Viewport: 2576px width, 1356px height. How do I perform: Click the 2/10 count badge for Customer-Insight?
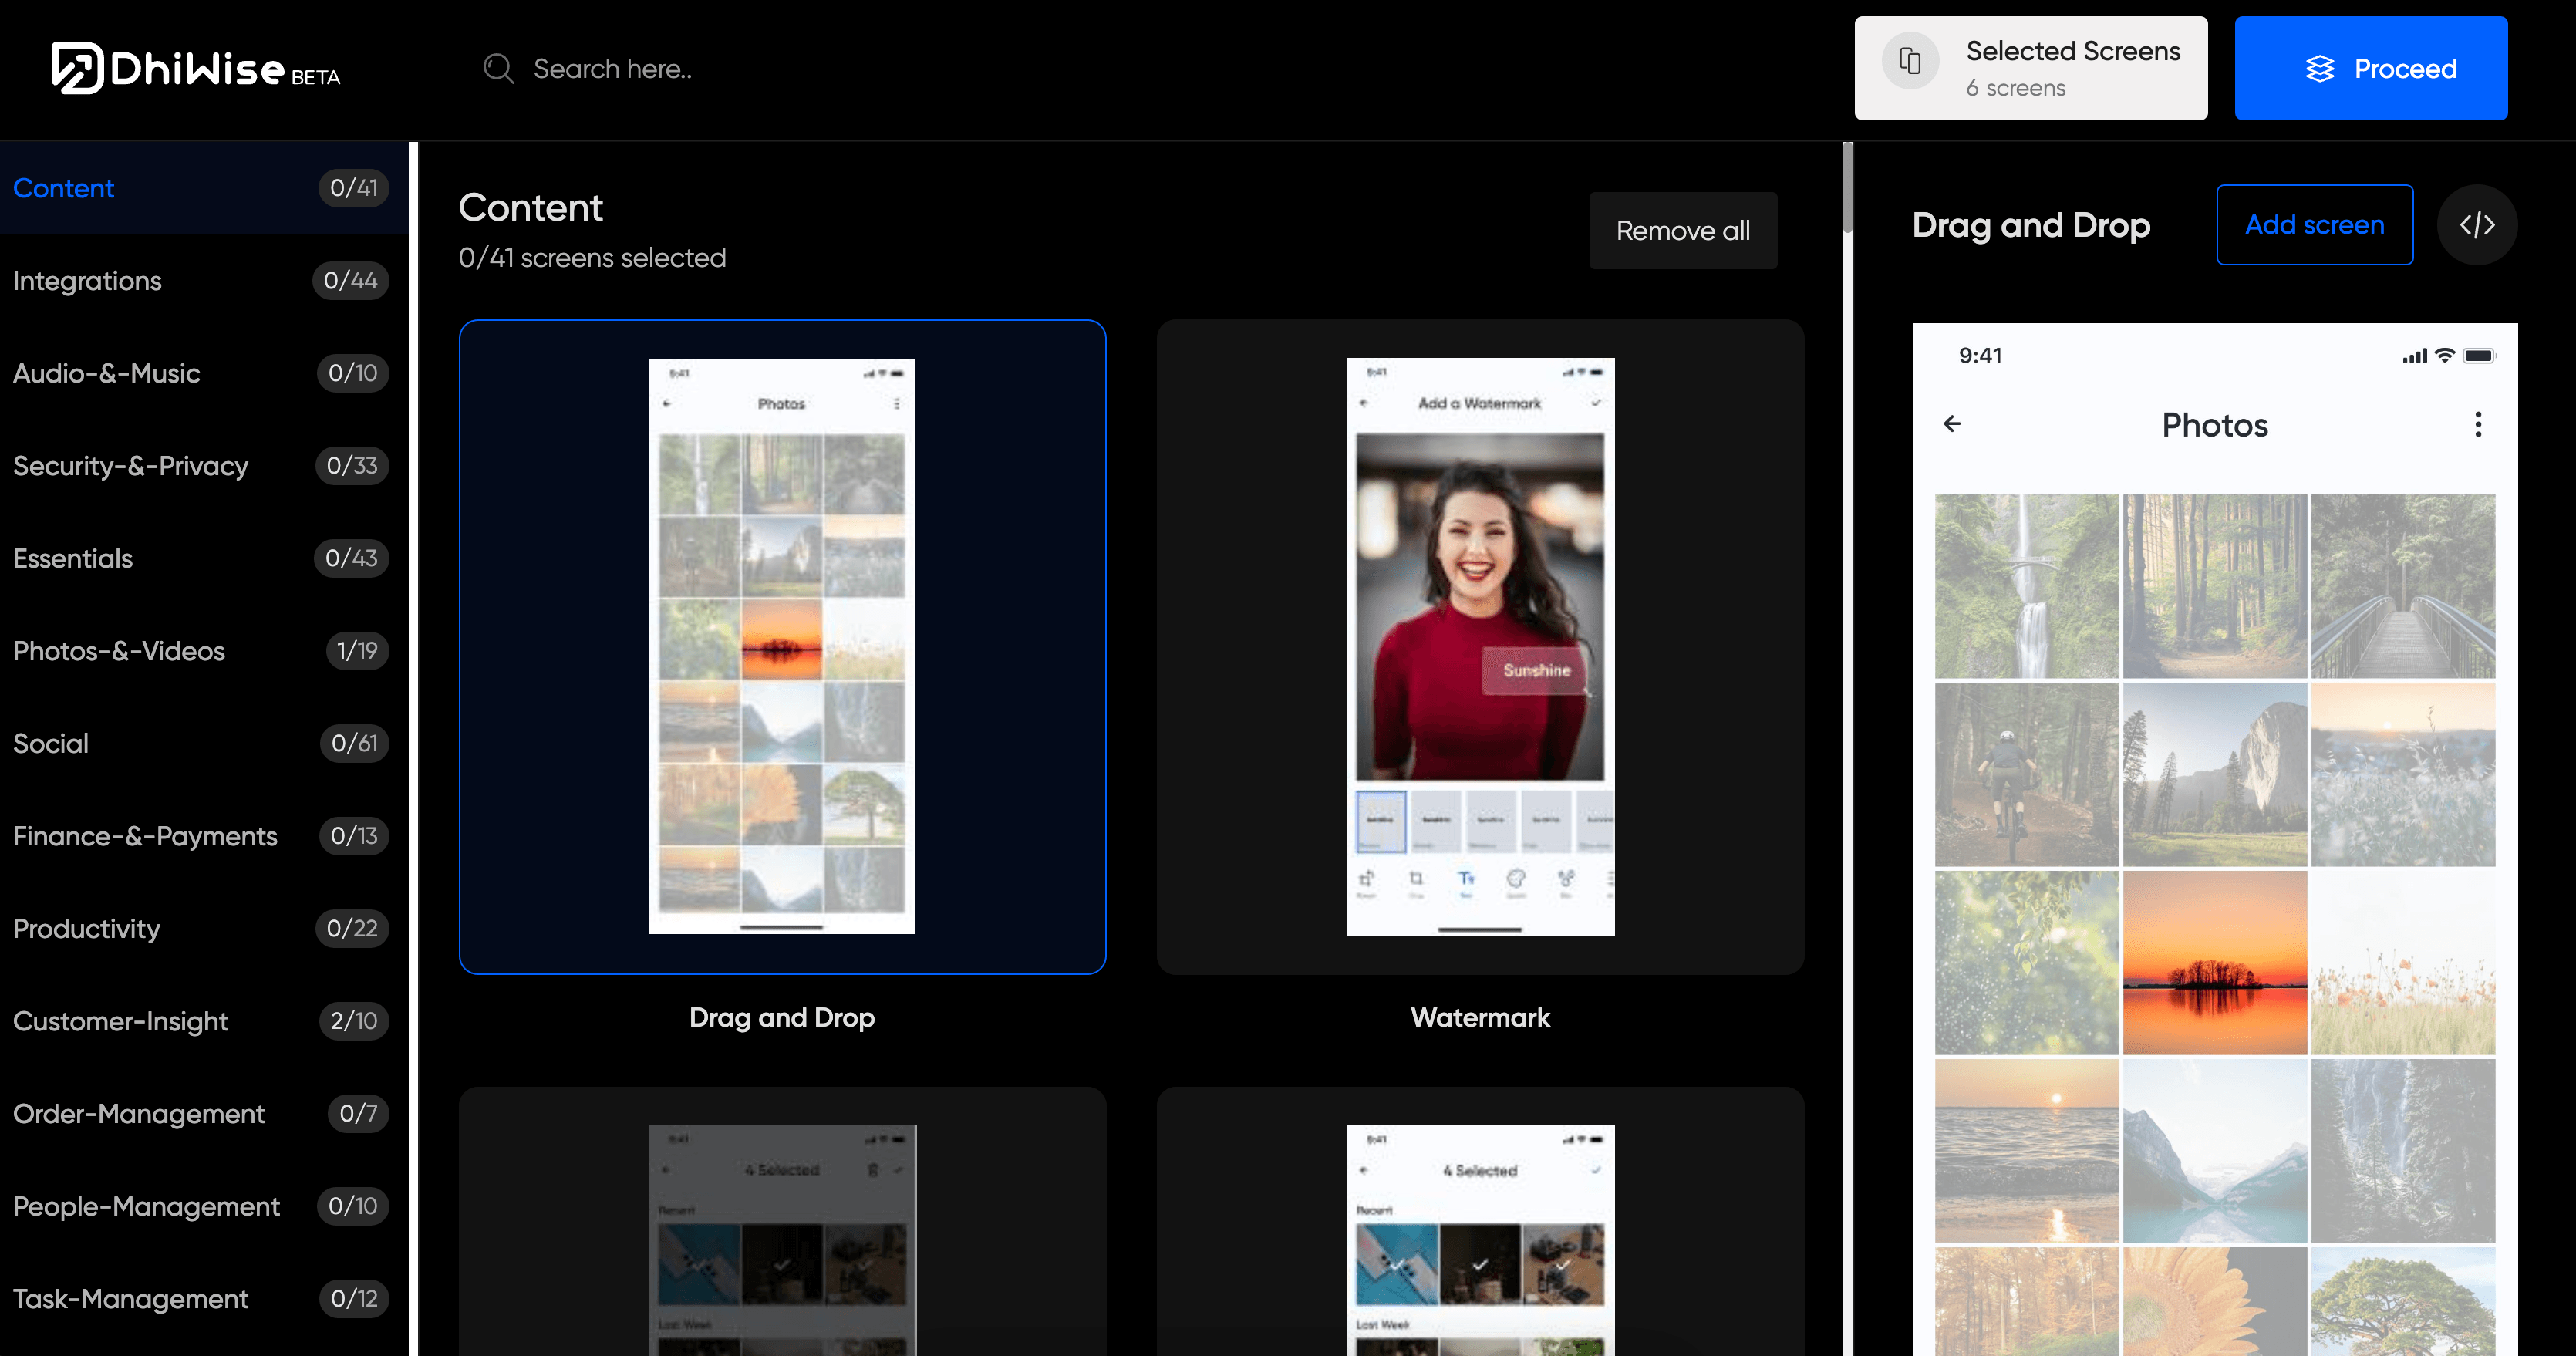pyautogui.click(x=354, y=1021)
